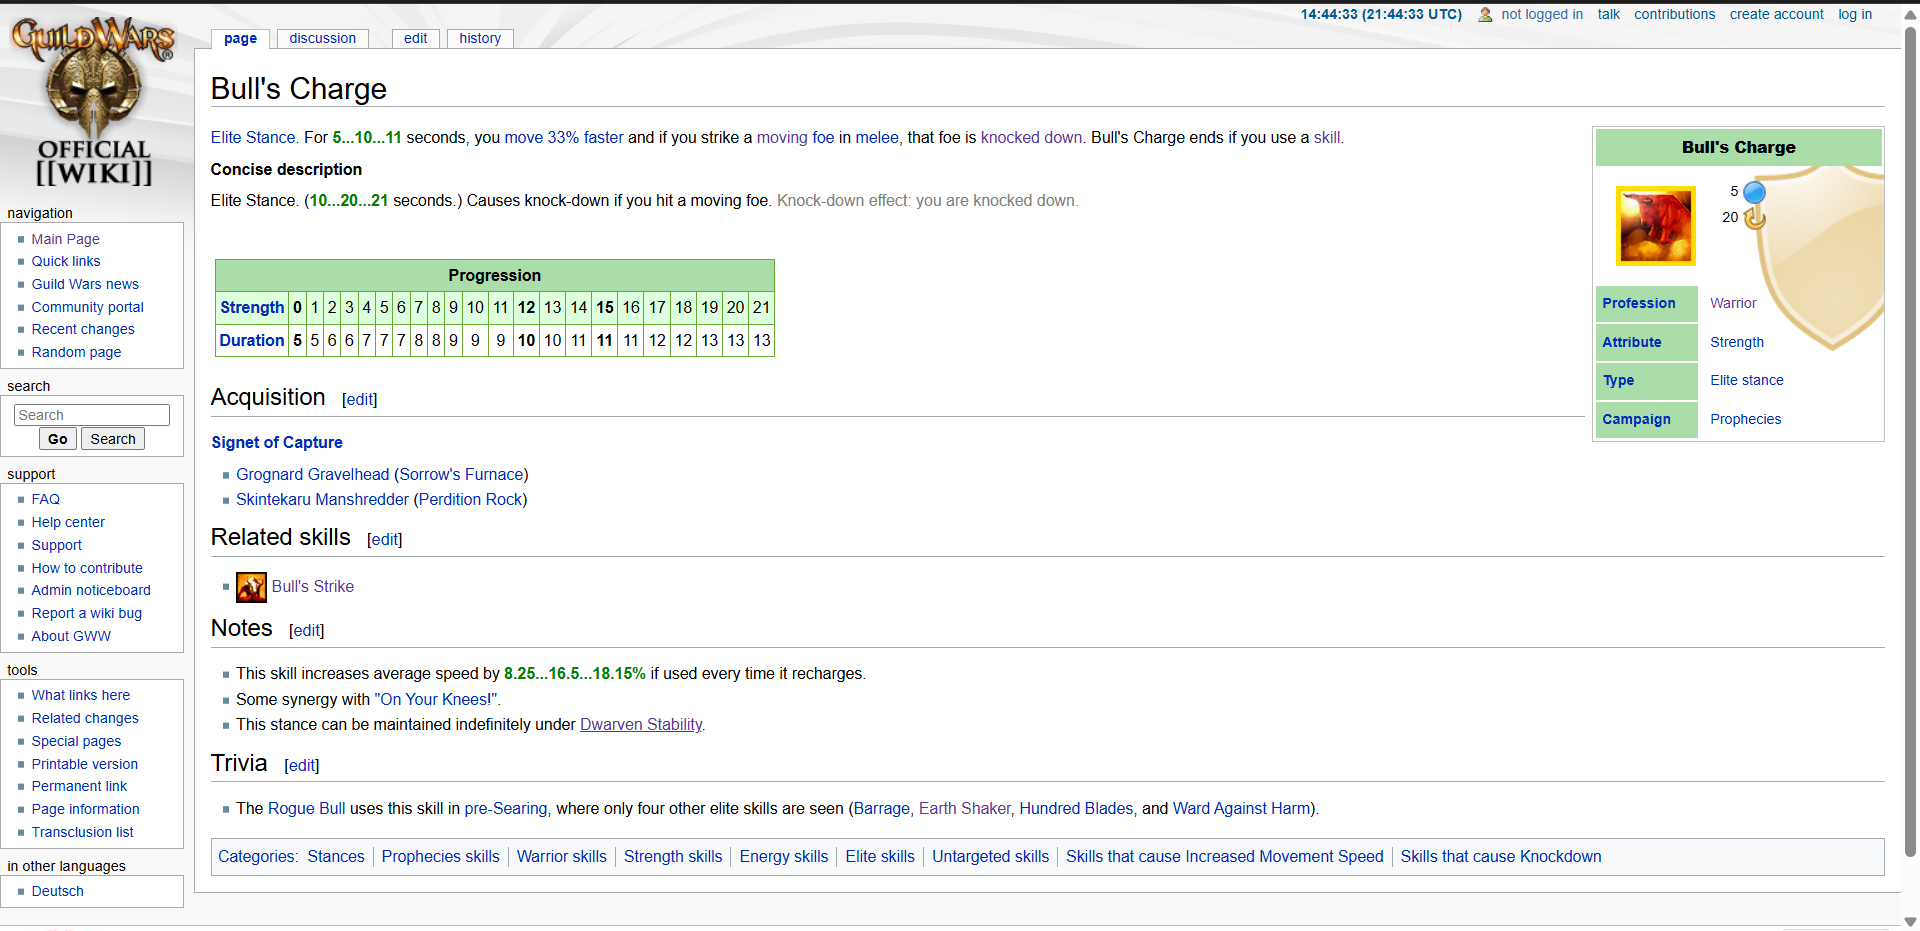Open What links here
The width and height of the screenshot is (1920, 931).
coord(80,695)
